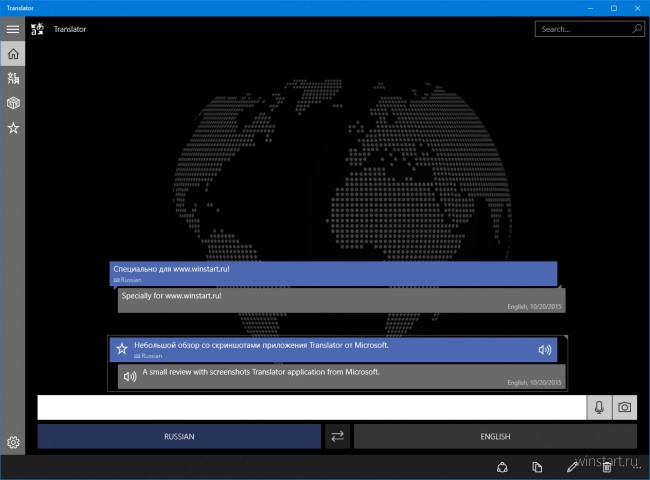Select 'A small review with screenshots' translation text

click(261, 372)
